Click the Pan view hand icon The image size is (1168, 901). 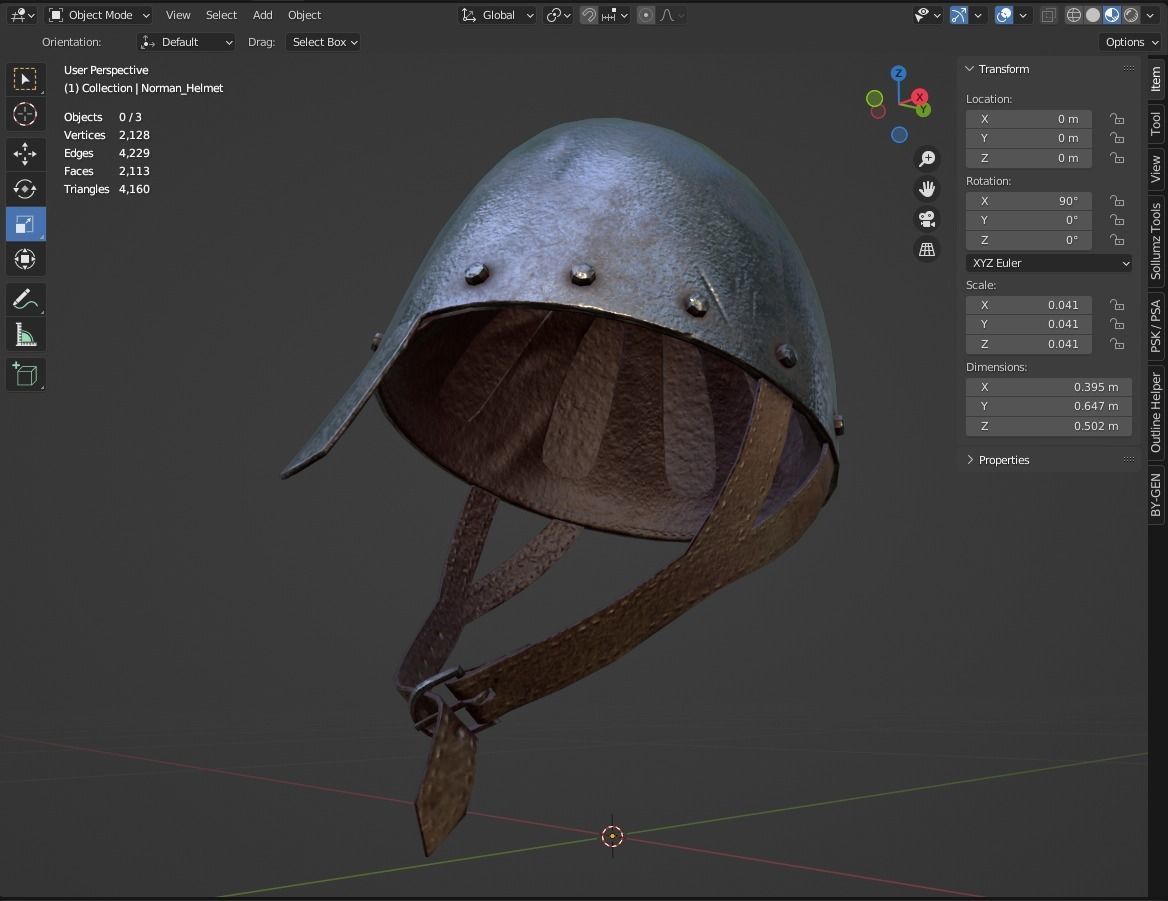click(927, 188)
